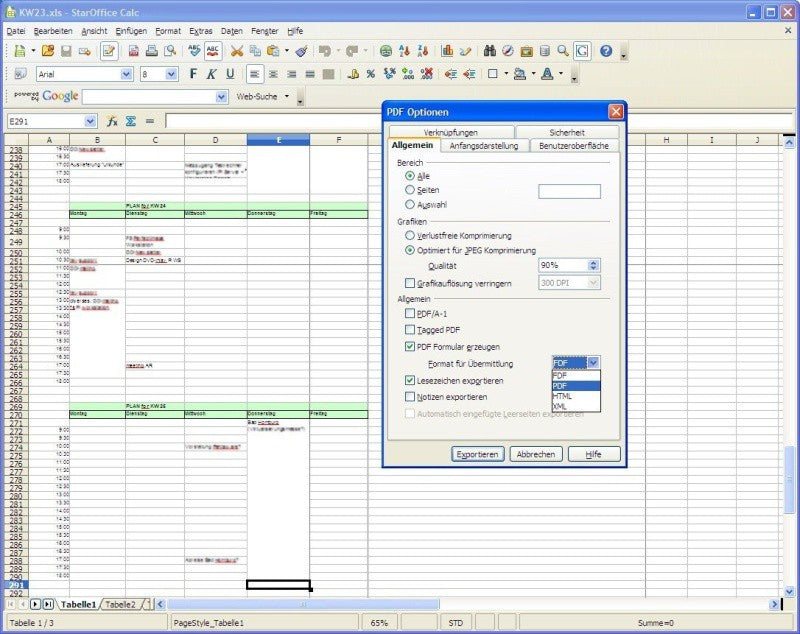Image resolution: width=800 pixels, height=634 pixels.
Task: Click the Sum sigma icon
Action: 131,121
